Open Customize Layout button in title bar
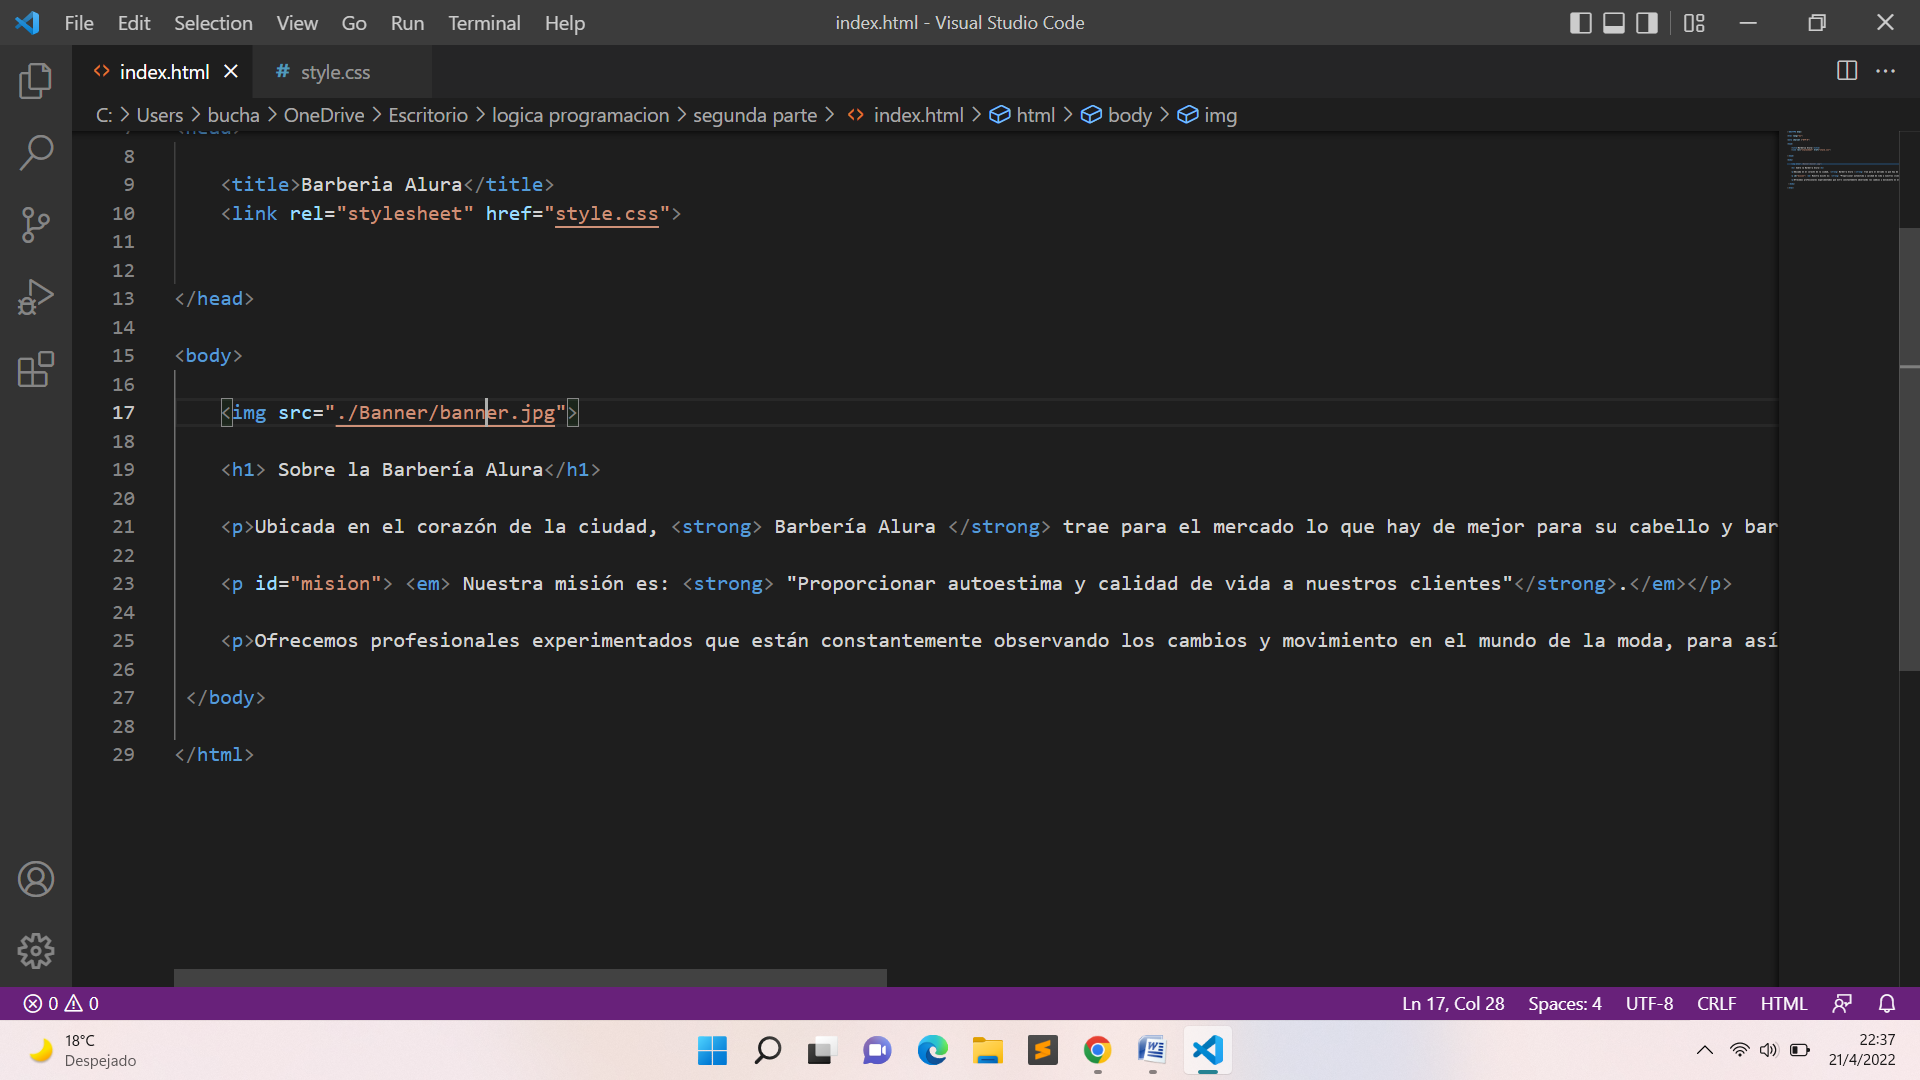 [x=1694, y=23]
